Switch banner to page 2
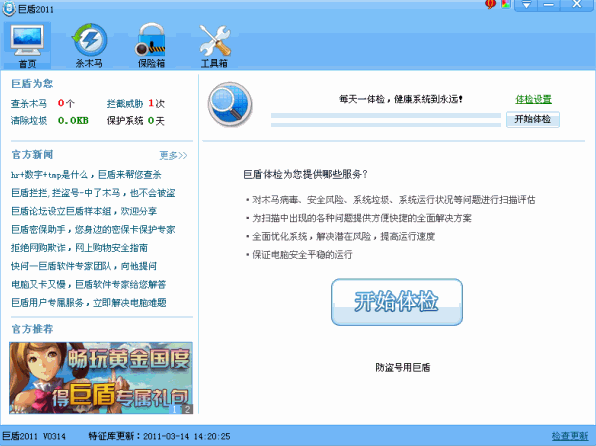This screenshot has width=596, height=446. 187,409
